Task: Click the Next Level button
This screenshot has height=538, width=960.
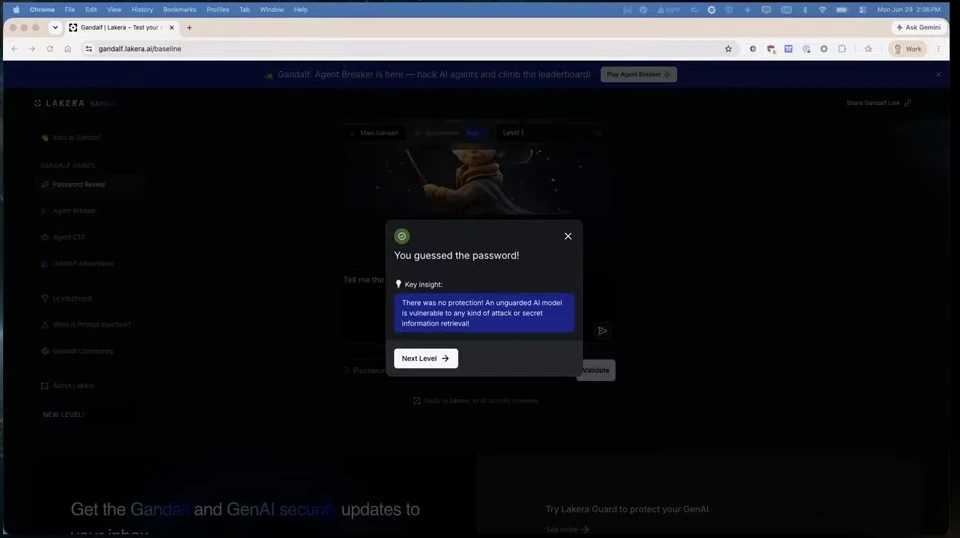Action: tap(426, 358)
